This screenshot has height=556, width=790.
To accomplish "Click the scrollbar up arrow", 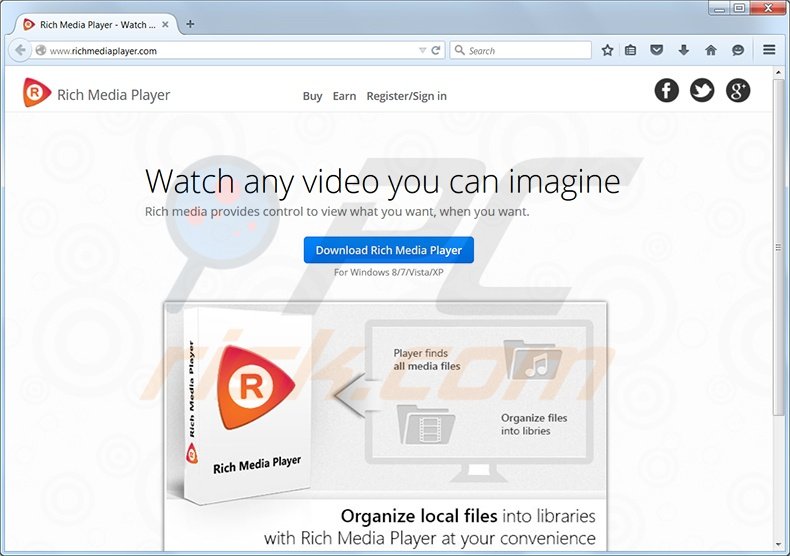I will [778, 73].
